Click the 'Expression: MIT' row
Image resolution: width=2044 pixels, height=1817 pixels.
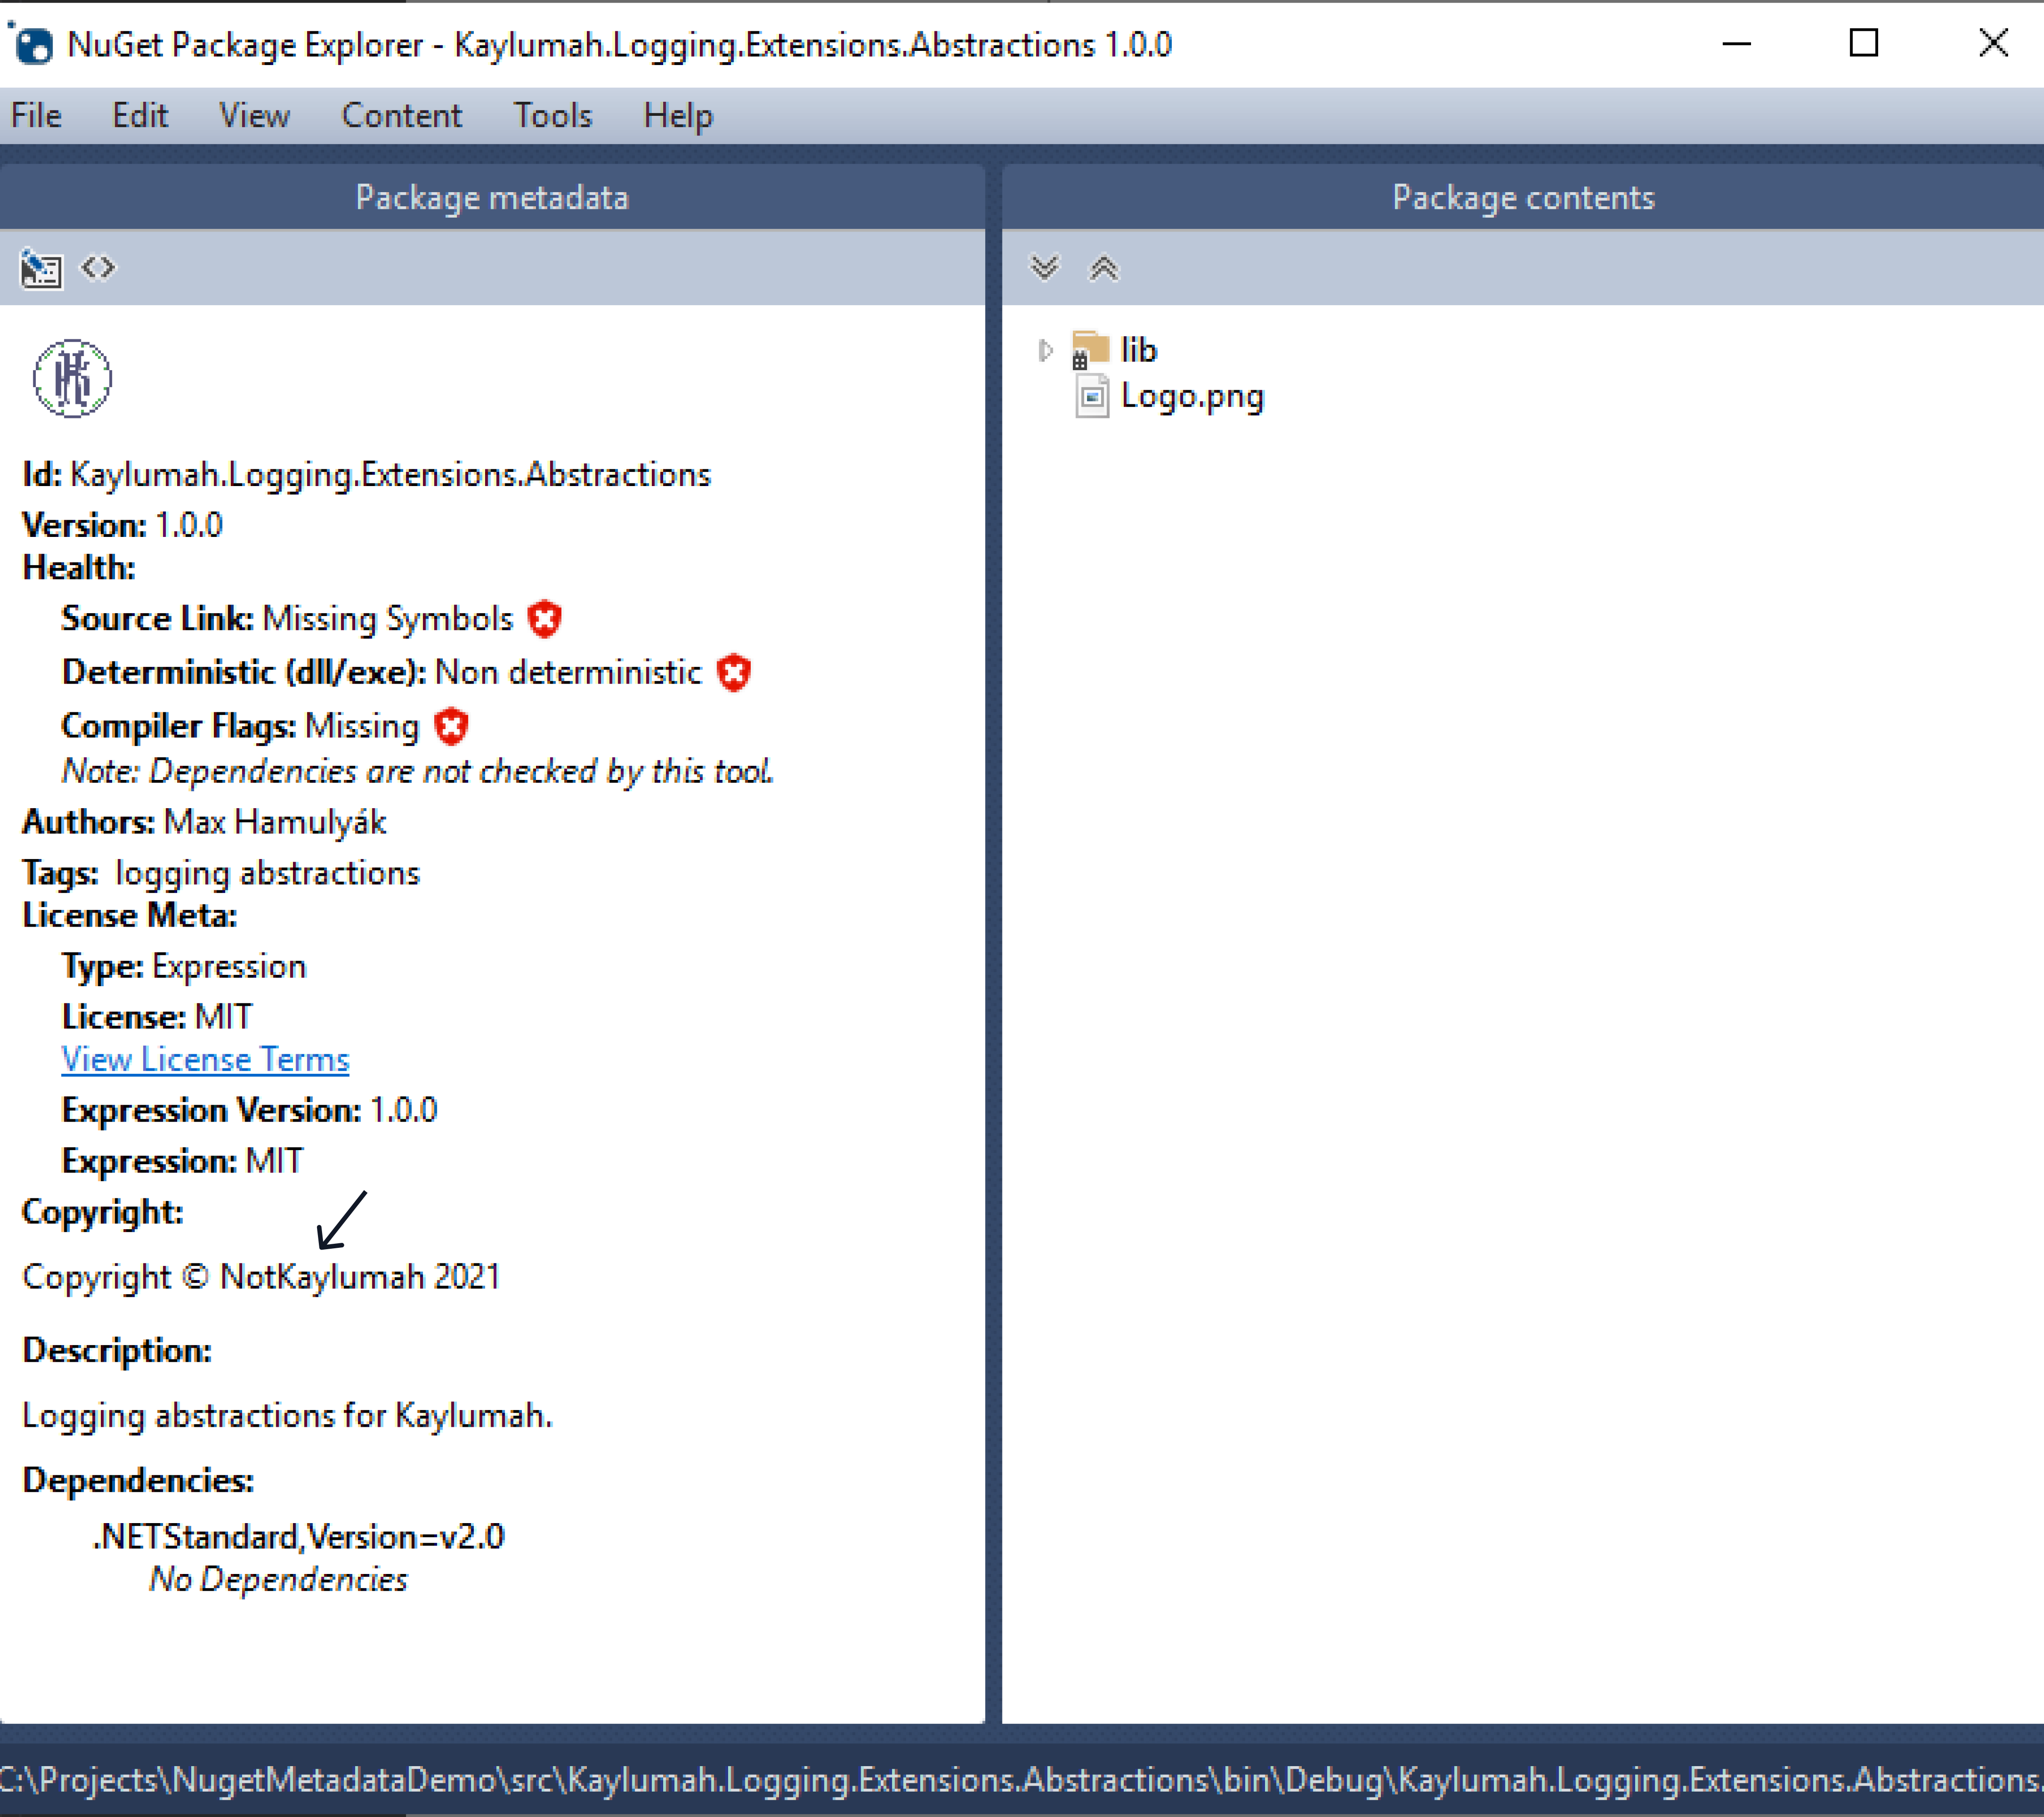click(183, 1161)
